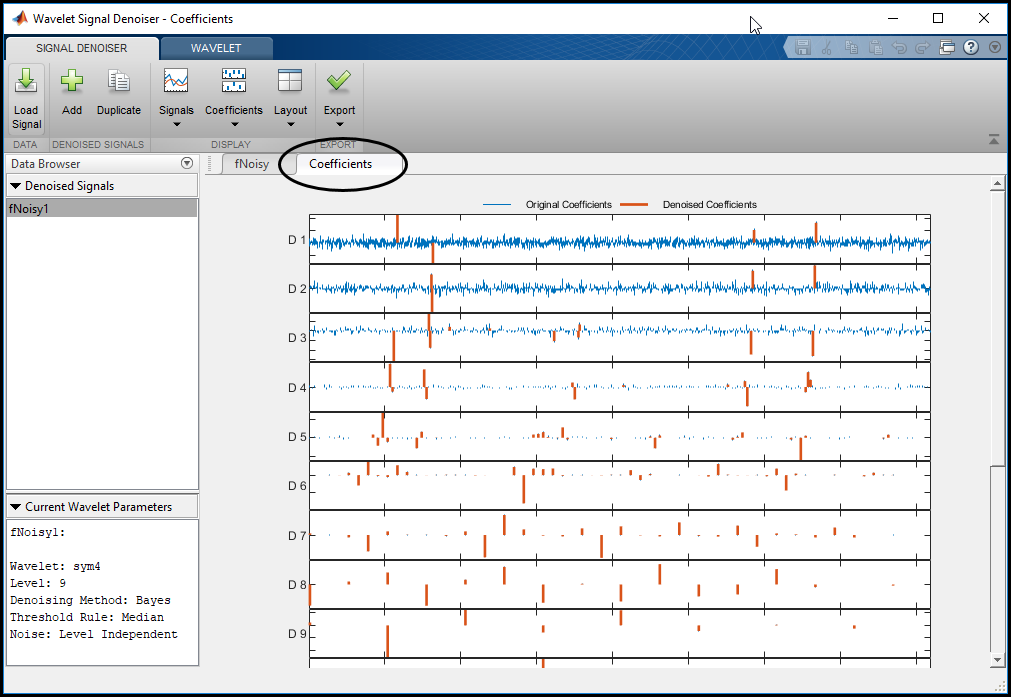Add a new denoised signal
The height and width of the screenshot is (697, 1011).
72,92
